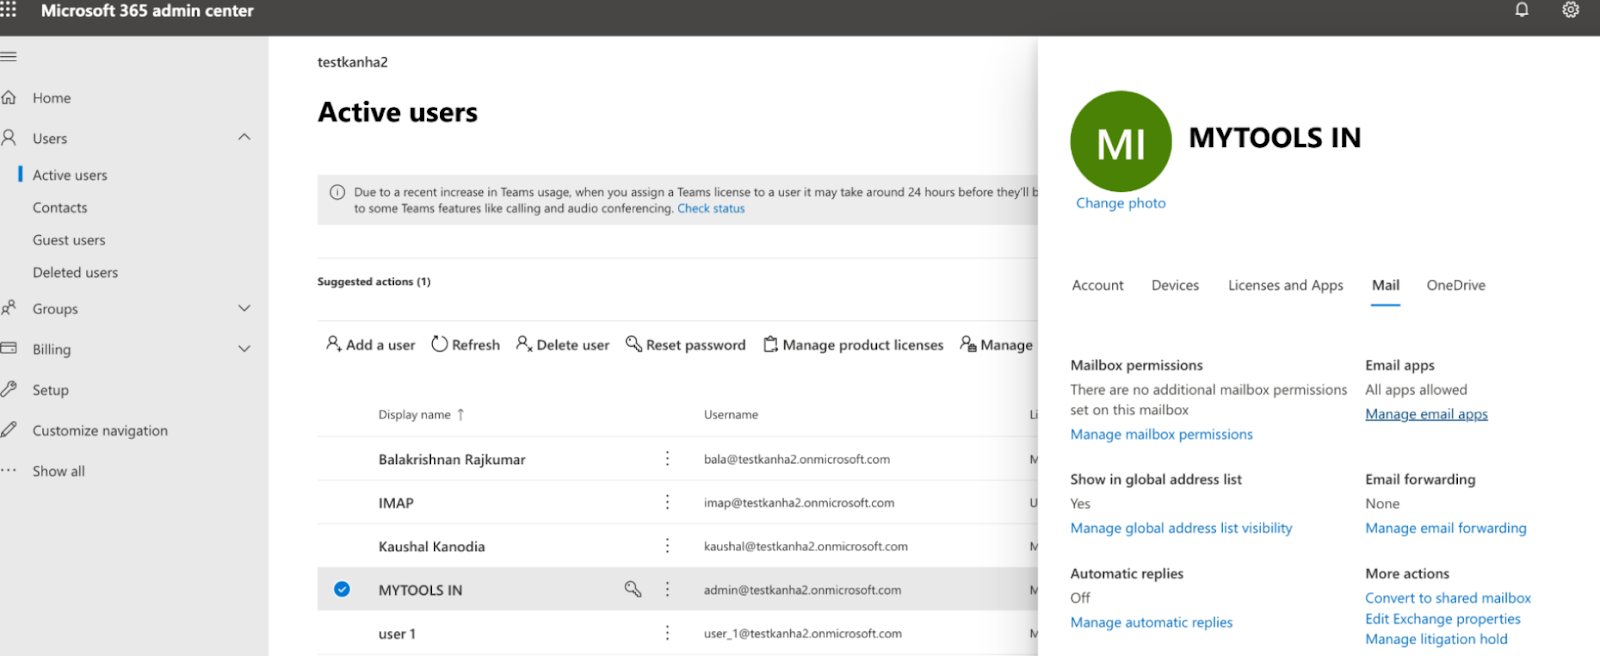Collapse the navigation hamburger menu

[x=9, y=56]
